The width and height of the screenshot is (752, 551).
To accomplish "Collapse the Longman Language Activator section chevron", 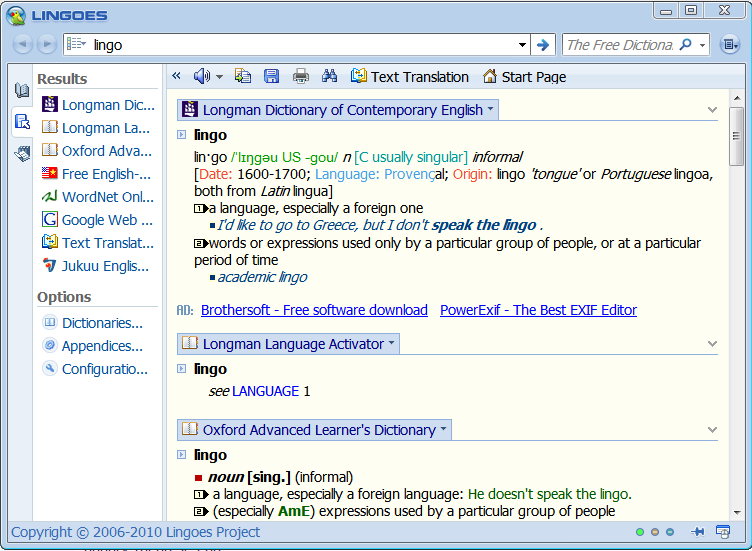I will pyautogui.click(x=712, y=343).
